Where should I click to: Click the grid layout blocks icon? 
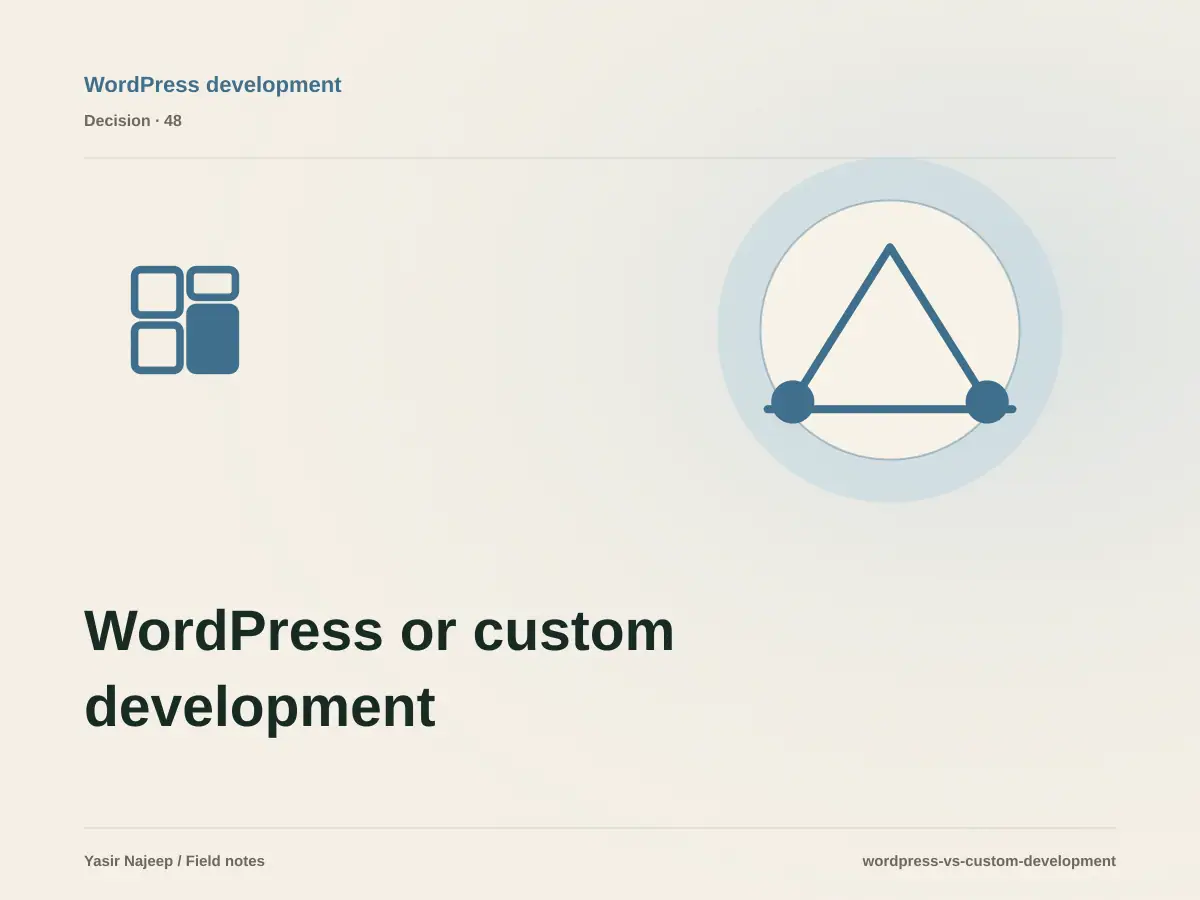click(185, 320)
